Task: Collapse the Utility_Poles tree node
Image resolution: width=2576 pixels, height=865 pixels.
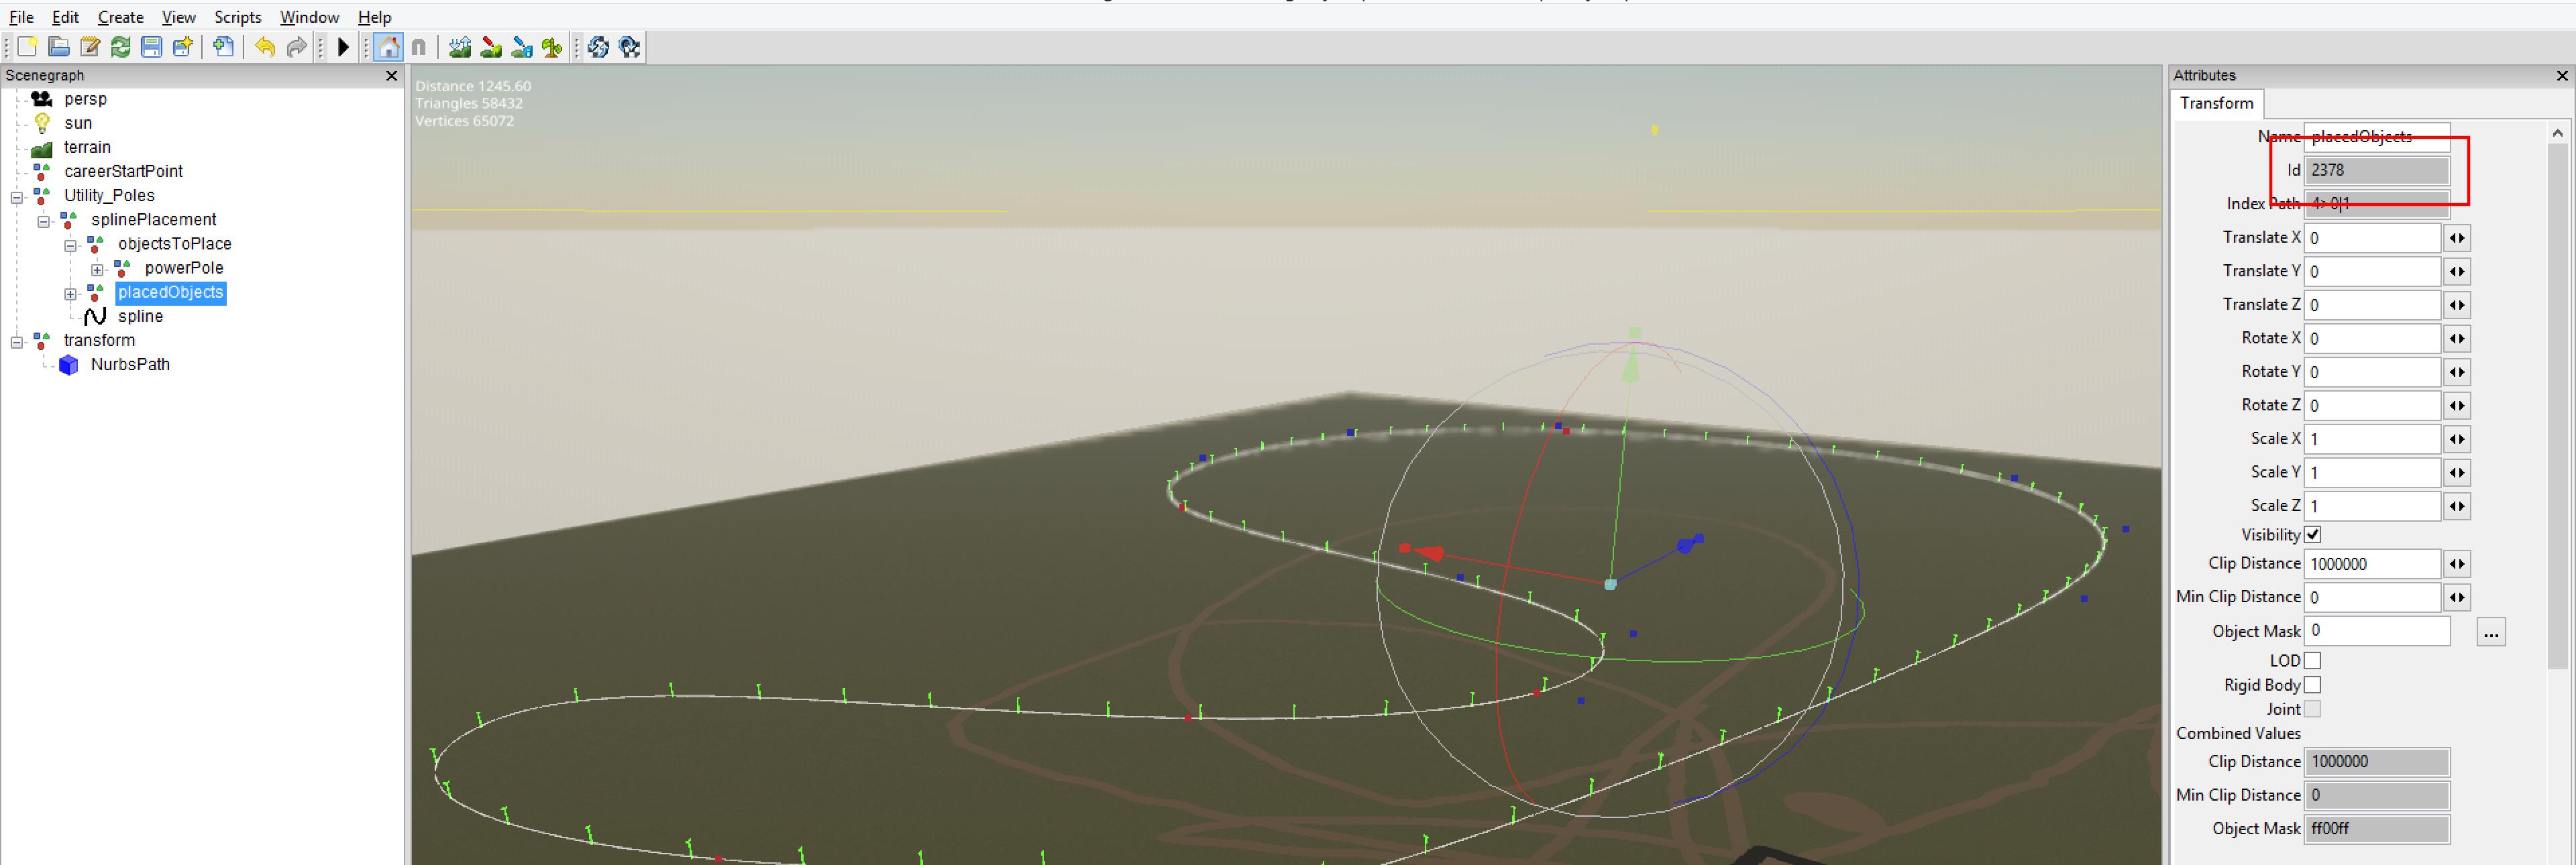Action: coord(17,197)
